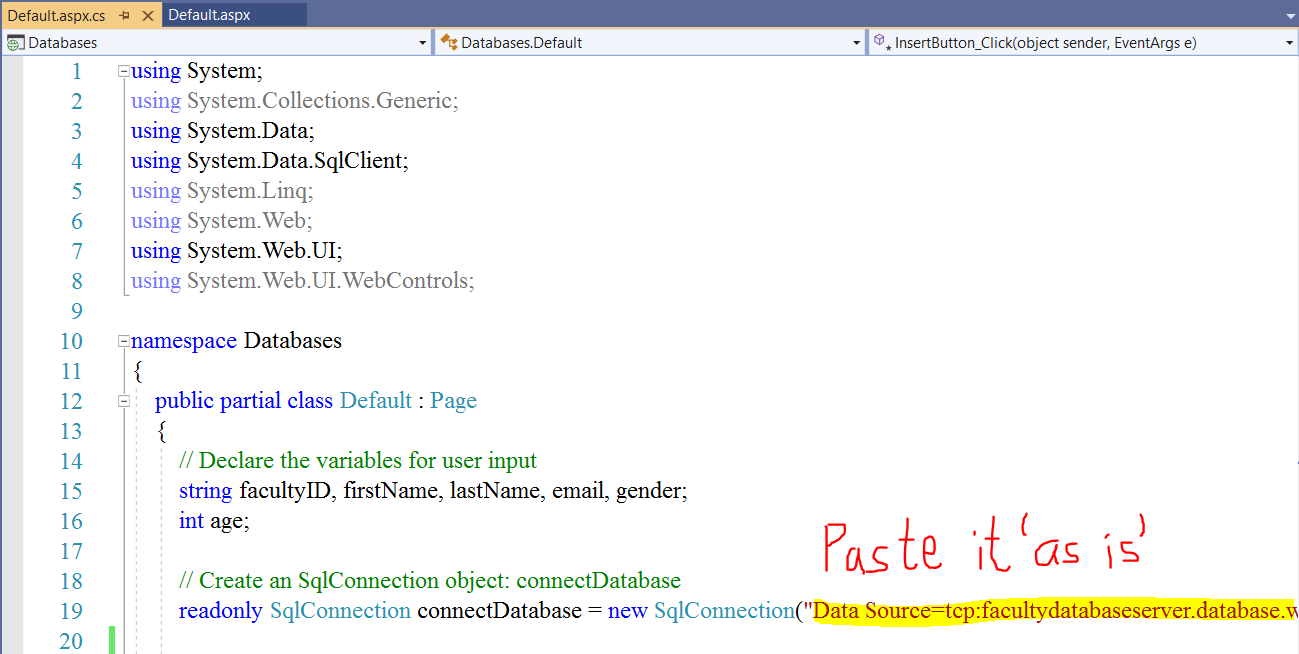Collapse the Default class block
This screenshot has width=1299, height=654.
124,401
